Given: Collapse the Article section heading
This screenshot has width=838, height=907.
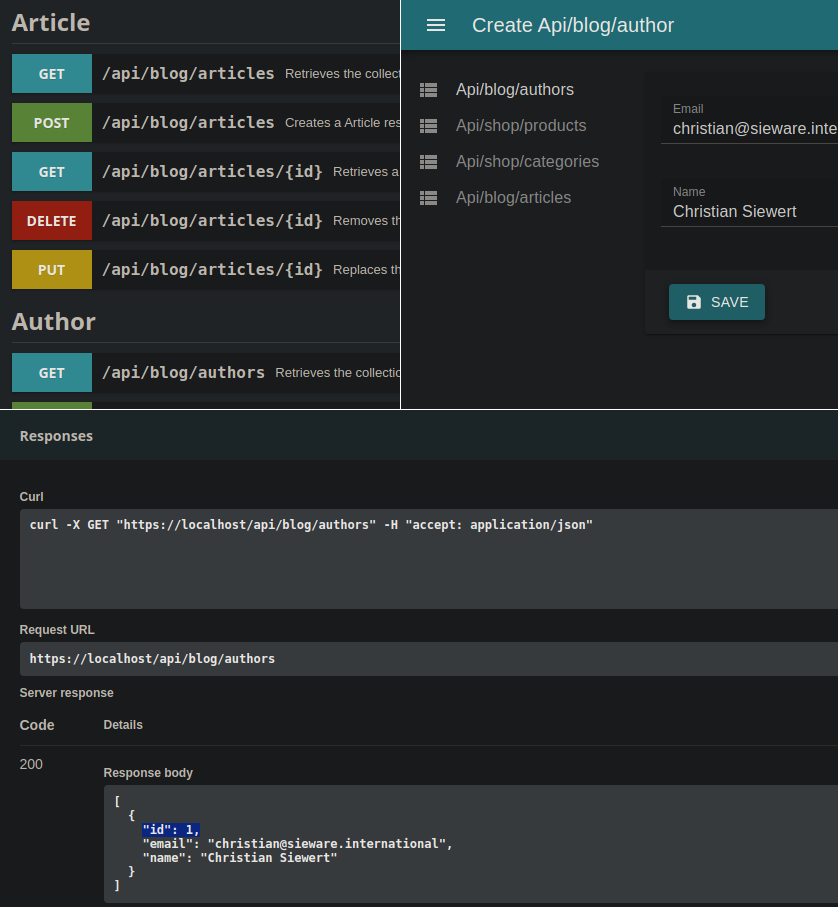Looking at the screenshot, I should (51, 23).
